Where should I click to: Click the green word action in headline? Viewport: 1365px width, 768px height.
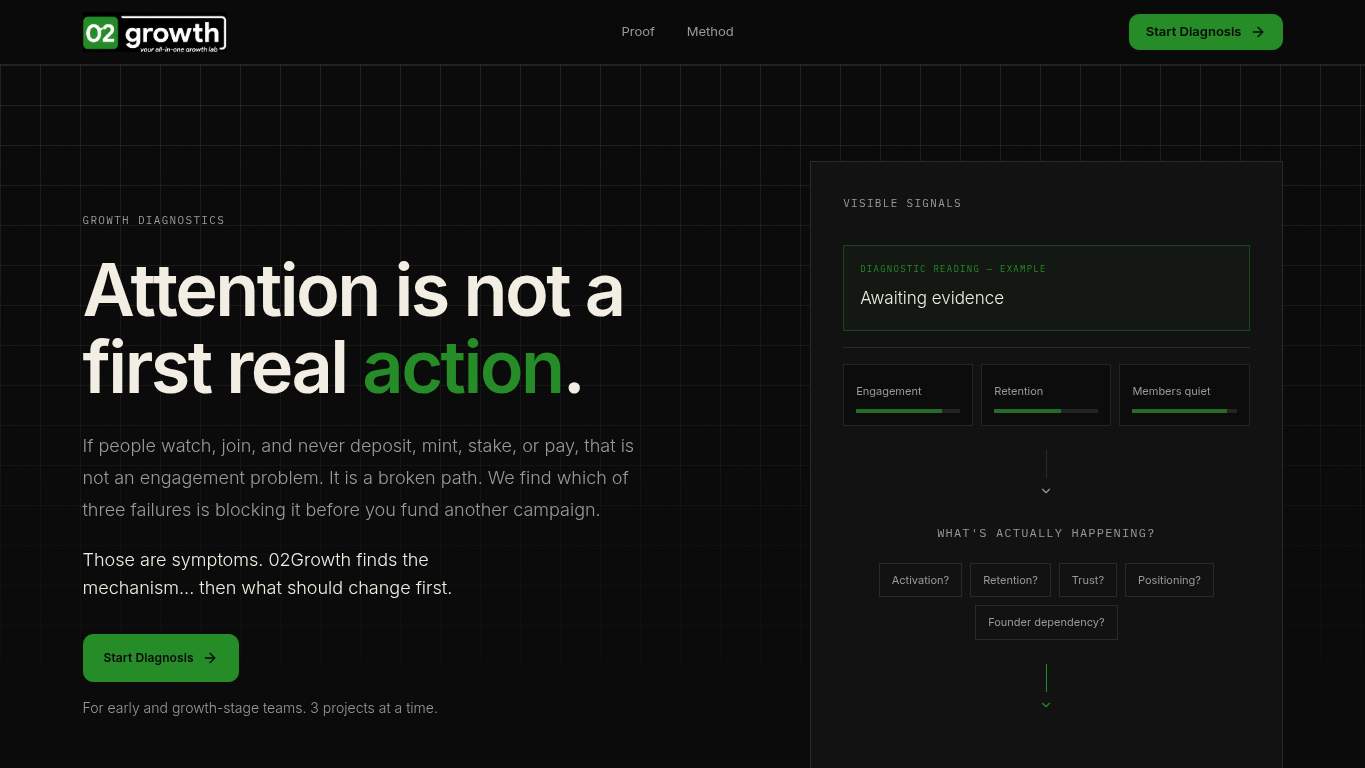point(463,368)
